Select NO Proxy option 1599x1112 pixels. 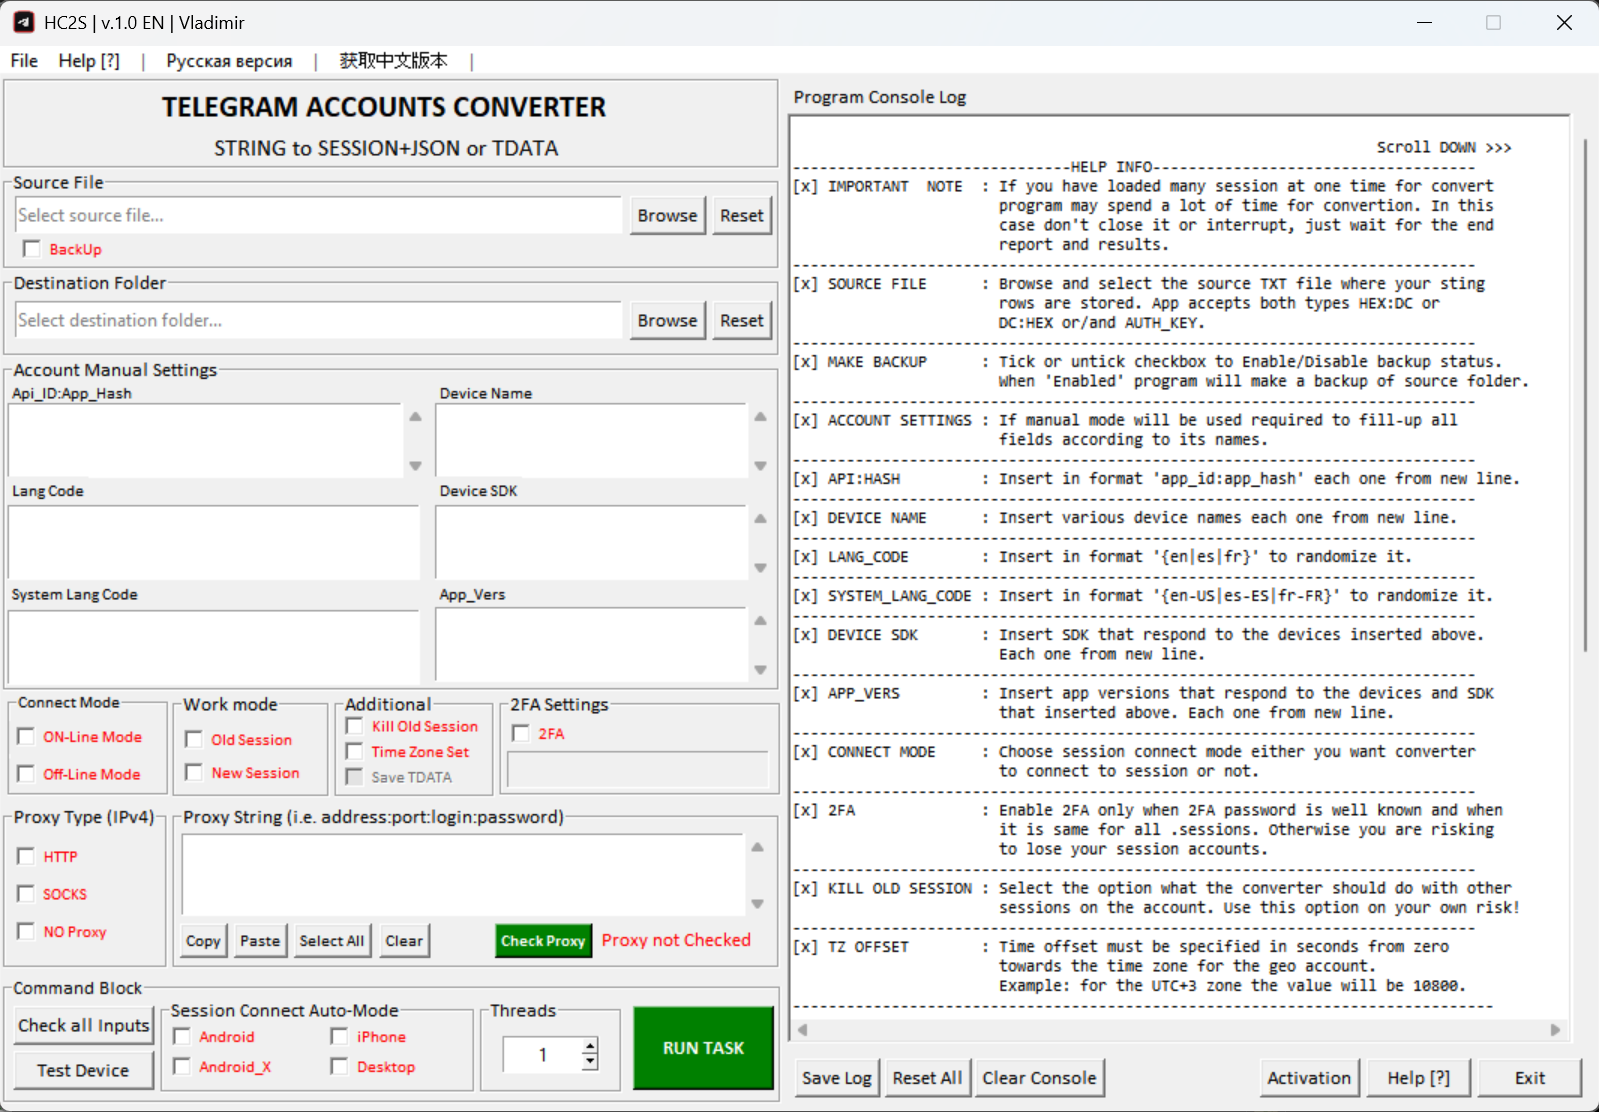pyautogui.click(x=26, y=931)
